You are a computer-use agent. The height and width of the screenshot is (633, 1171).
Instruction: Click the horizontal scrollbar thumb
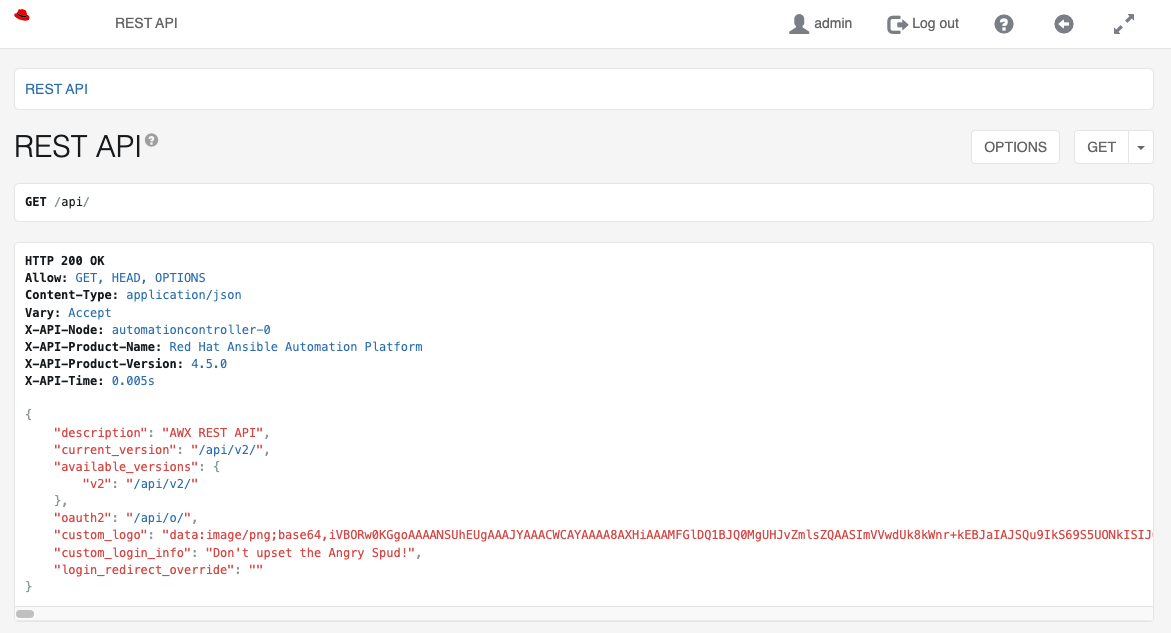(25, 614)
